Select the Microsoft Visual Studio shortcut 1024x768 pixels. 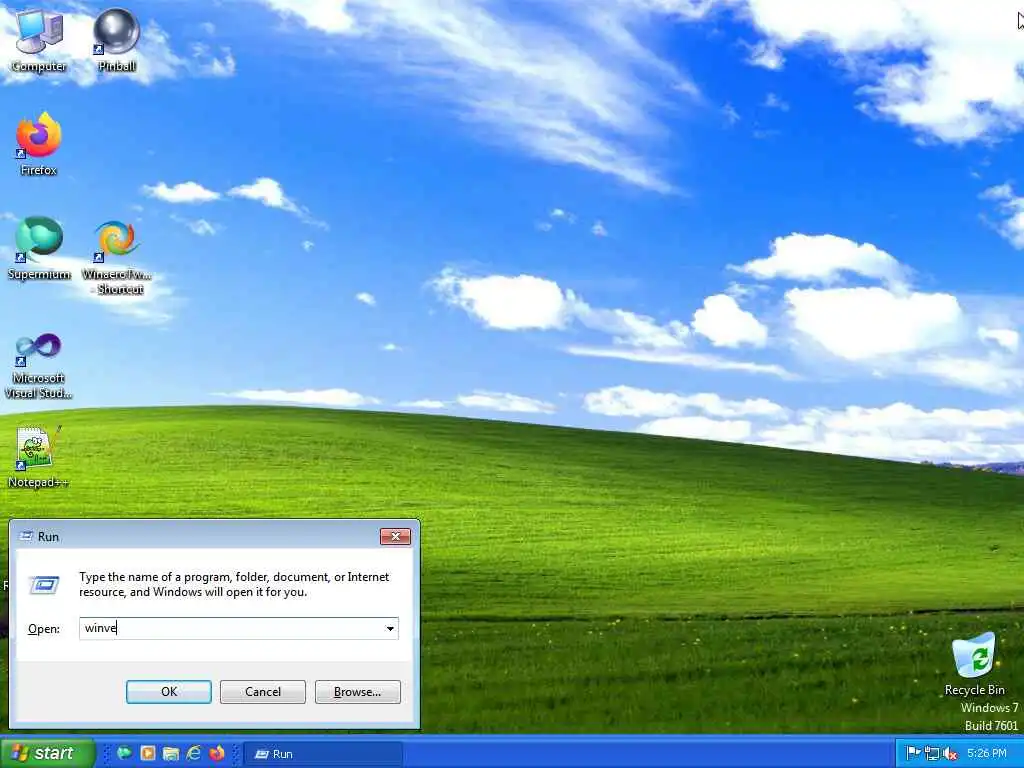tap(39, 366)
